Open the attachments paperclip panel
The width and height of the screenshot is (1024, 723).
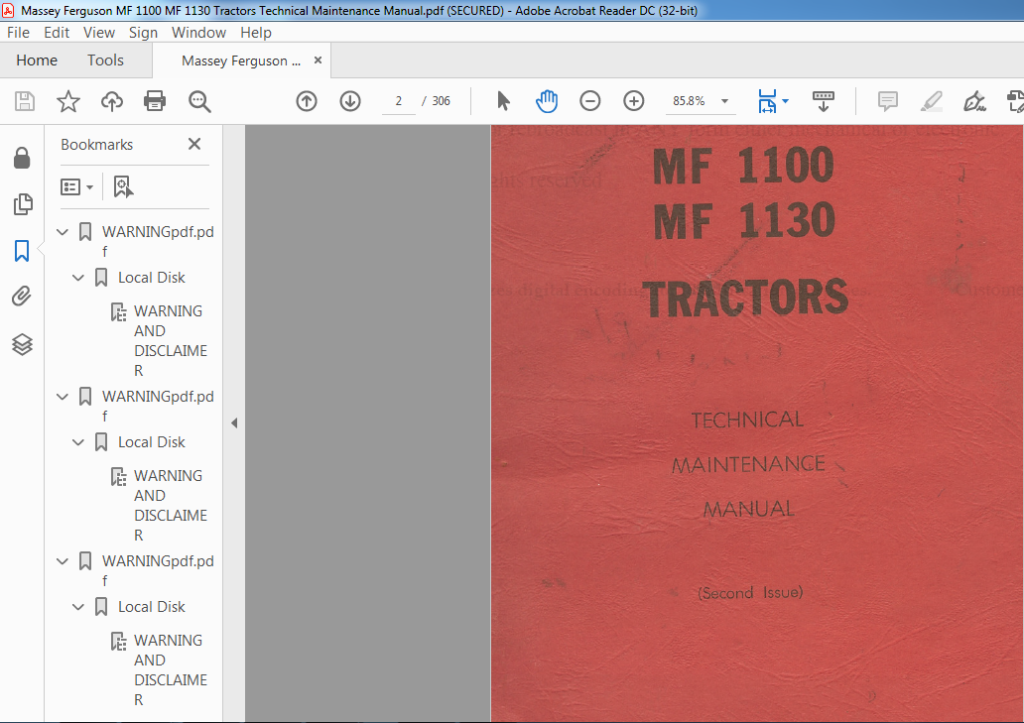point(22,297)
